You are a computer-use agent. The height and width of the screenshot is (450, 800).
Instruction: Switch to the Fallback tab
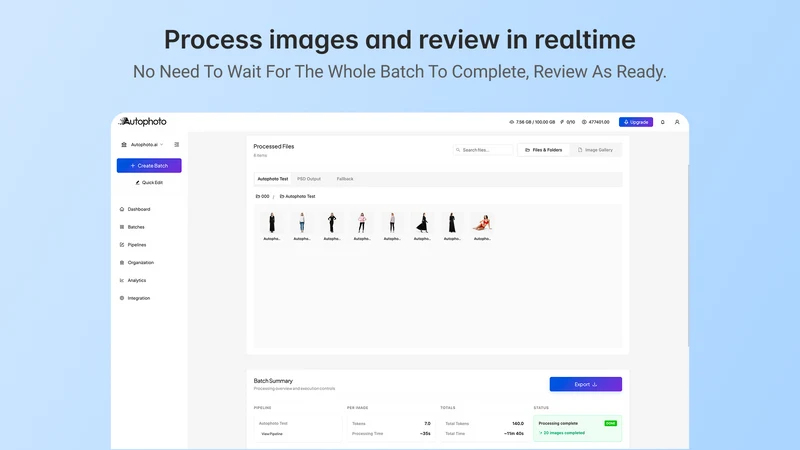coord(345,179)
